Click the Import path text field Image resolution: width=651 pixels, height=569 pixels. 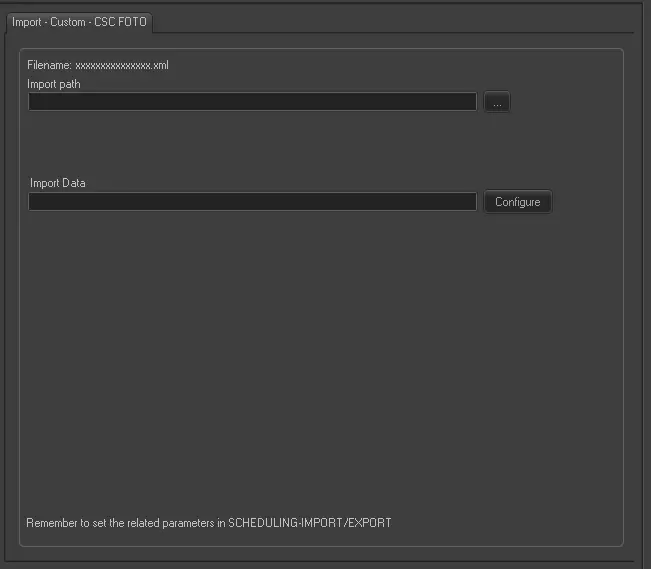[x=252, y=102]
